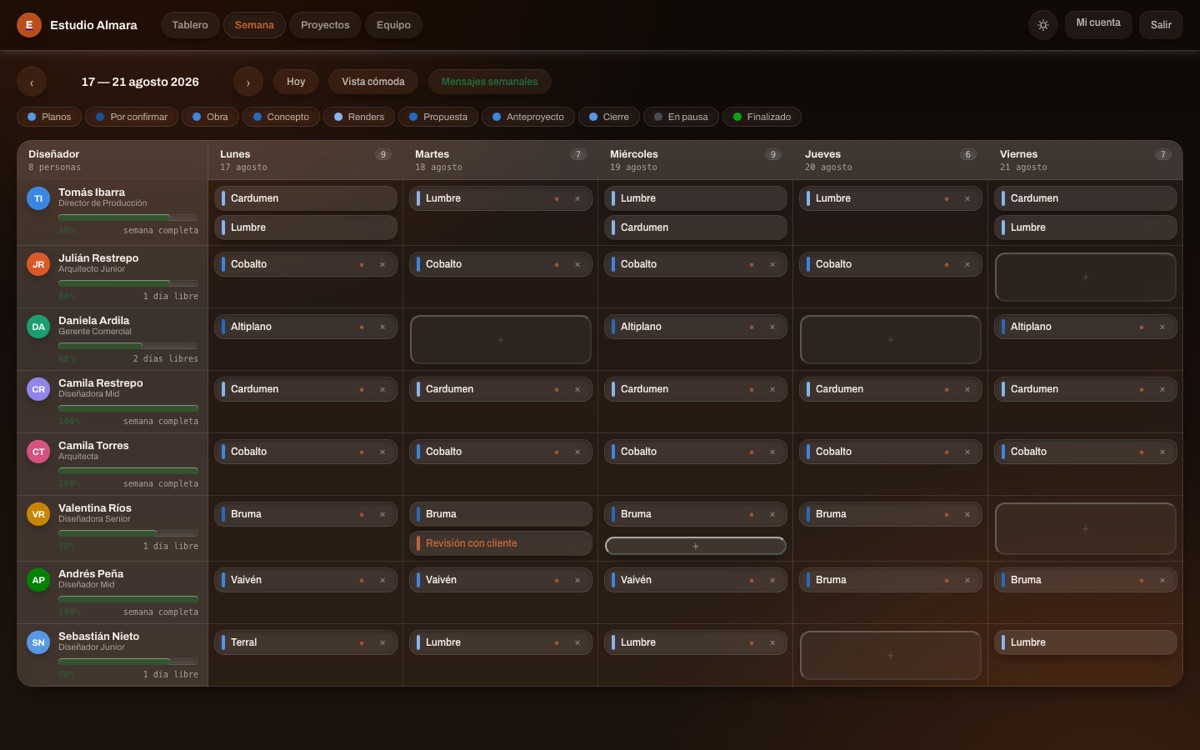Remove Cobalto from Julián Restrepo's Lunes
This screenshot has width=1200, height=750.
[382, 265]
